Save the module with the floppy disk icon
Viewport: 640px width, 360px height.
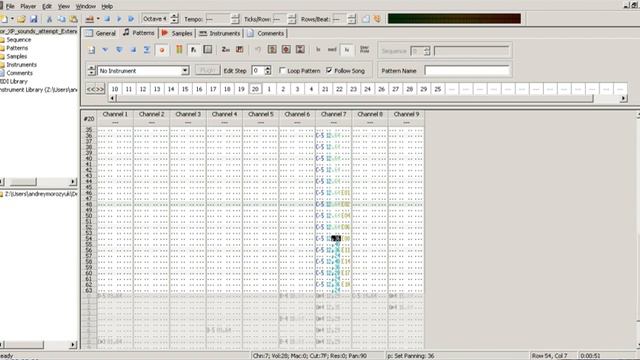(x=33, y=19)
